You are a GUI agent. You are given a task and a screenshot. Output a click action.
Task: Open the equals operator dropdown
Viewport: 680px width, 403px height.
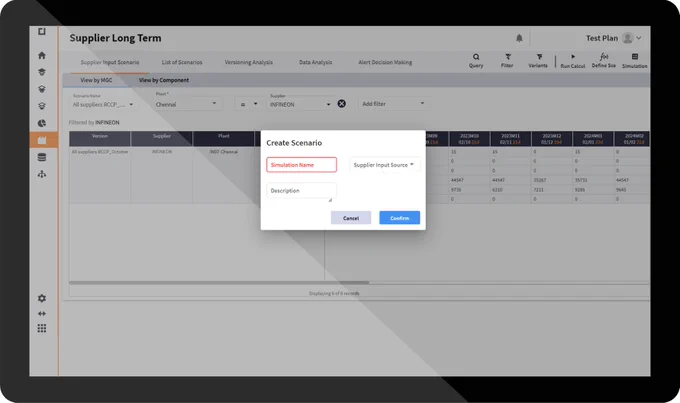249,104
